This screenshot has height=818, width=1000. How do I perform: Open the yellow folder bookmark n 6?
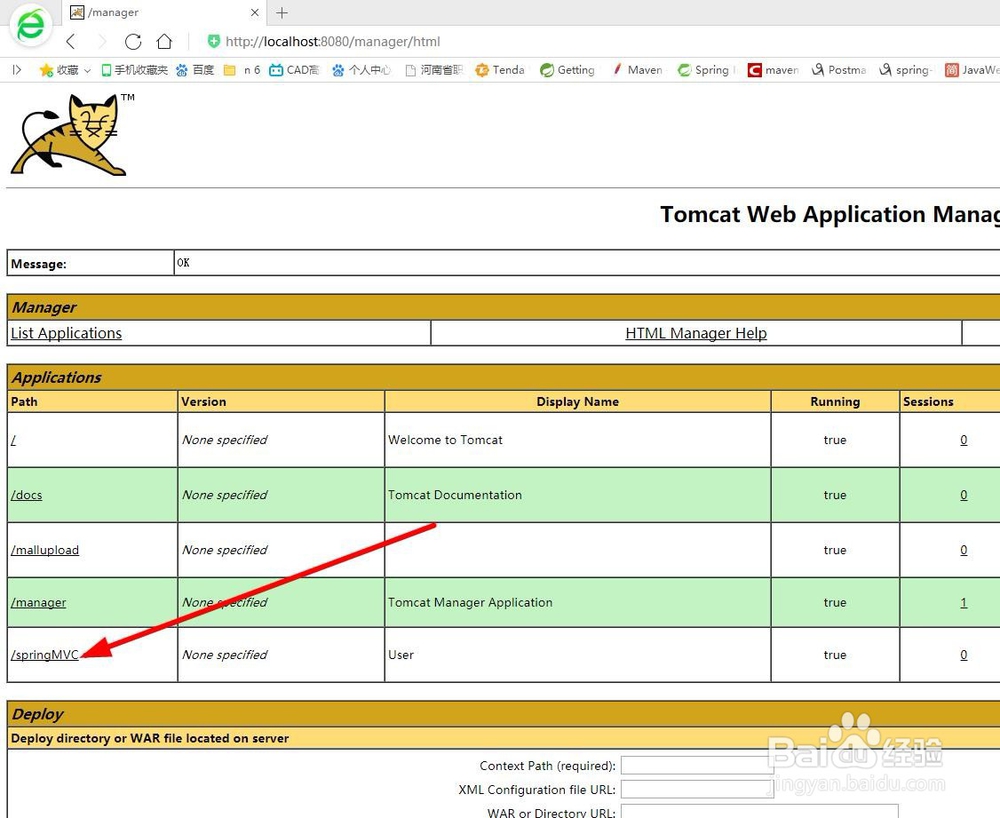coord(242,69)
